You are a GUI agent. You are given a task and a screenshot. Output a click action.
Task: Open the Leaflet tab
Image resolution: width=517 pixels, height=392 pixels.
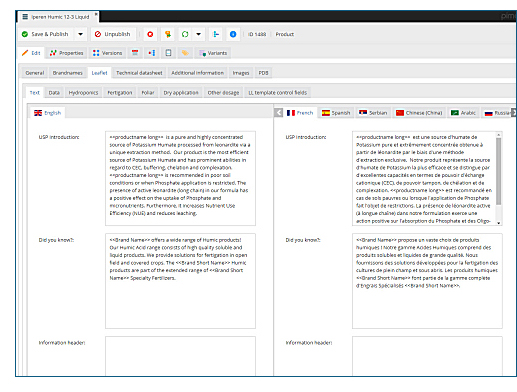[x=99, y=73]
